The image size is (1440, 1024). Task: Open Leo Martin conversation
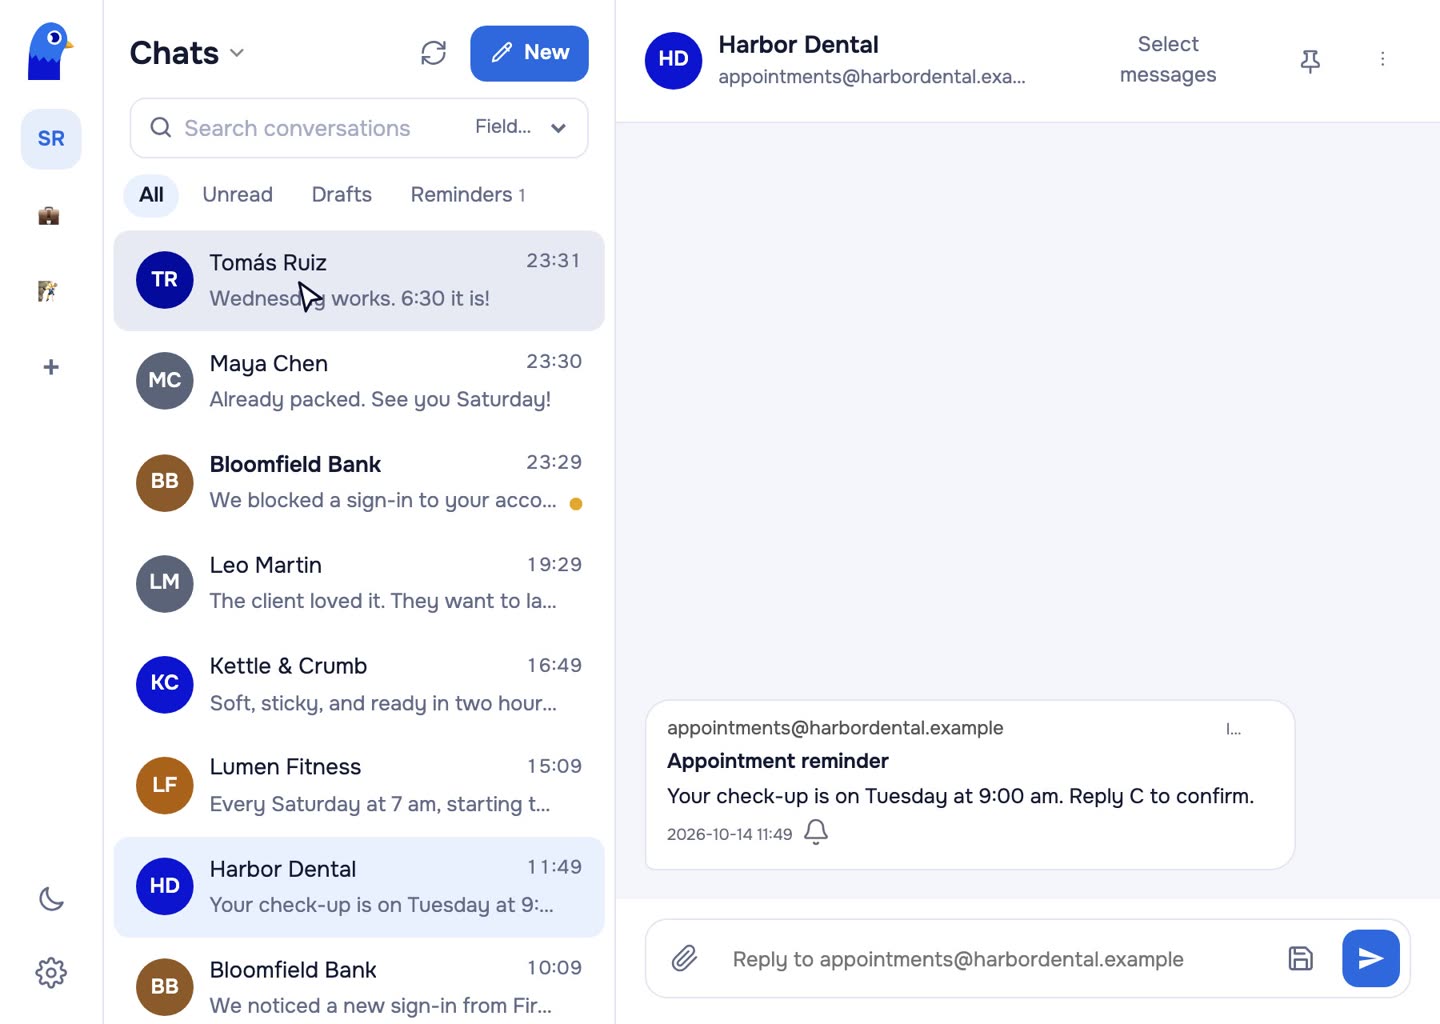point(359,583)
